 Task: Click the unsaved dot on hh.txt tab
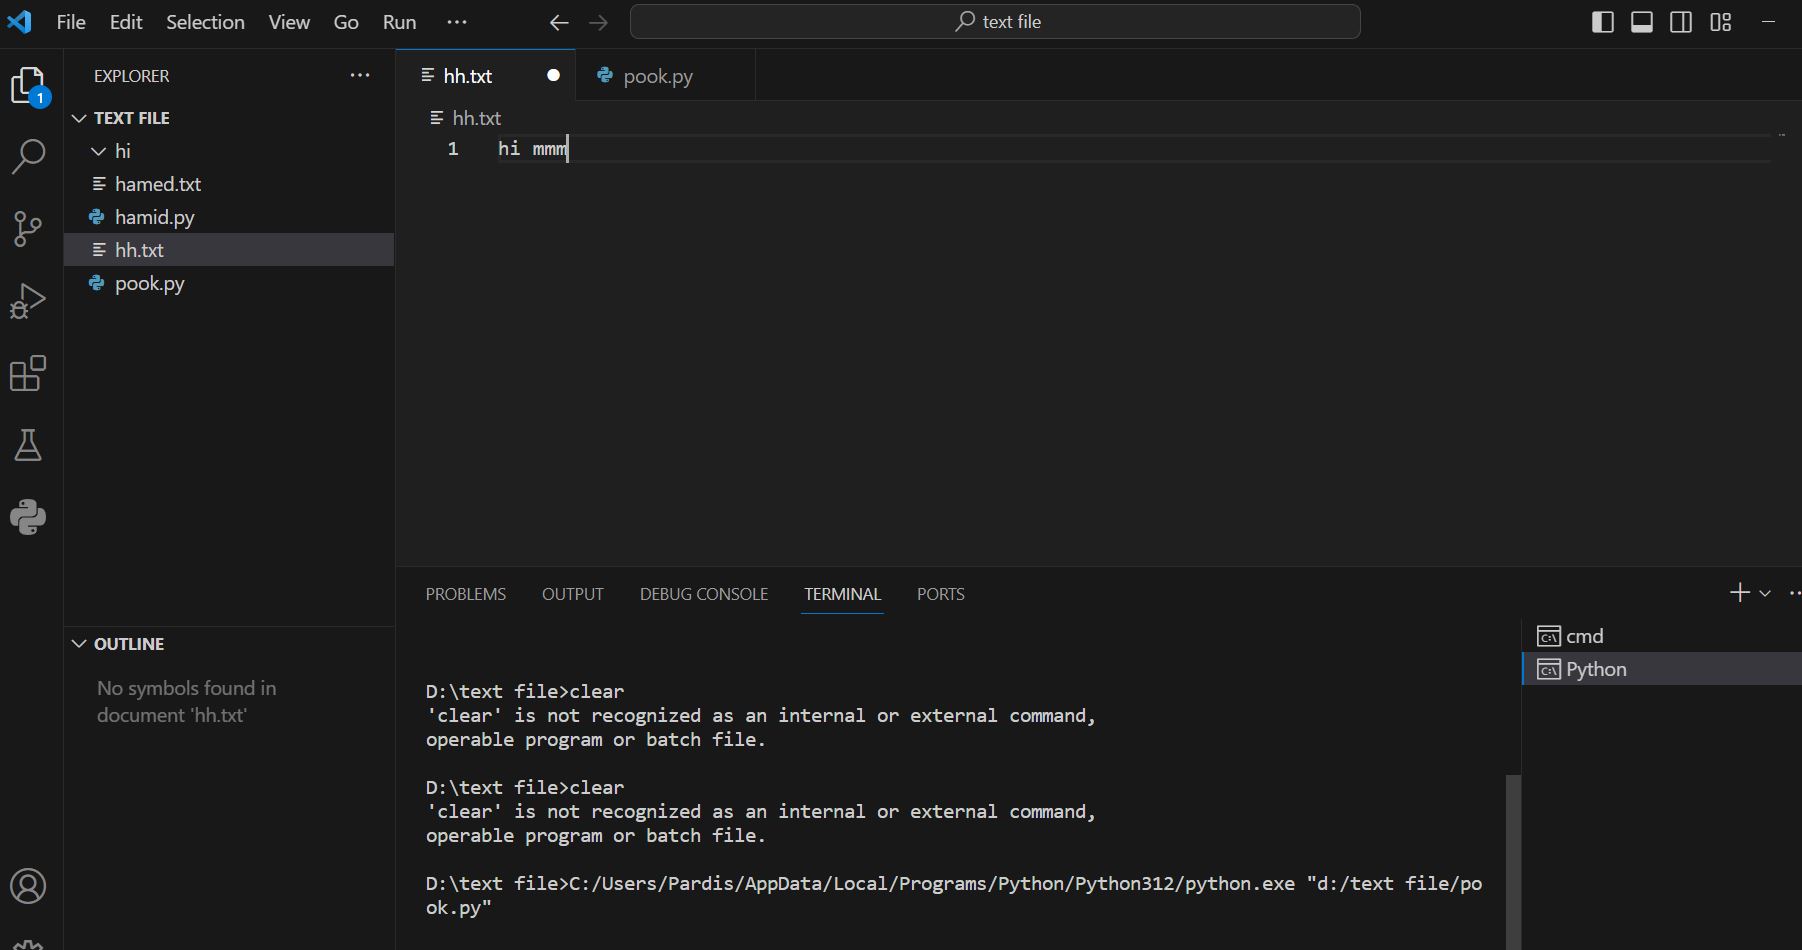point(553,76)
